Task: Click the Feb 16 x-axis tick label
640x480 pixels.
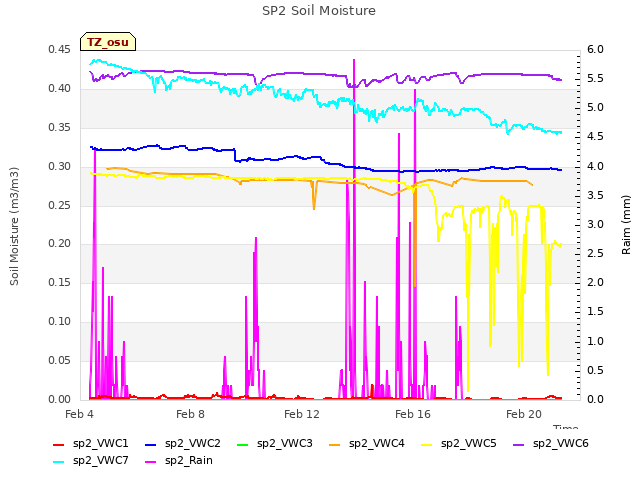Action: click(x=413, y=414)
